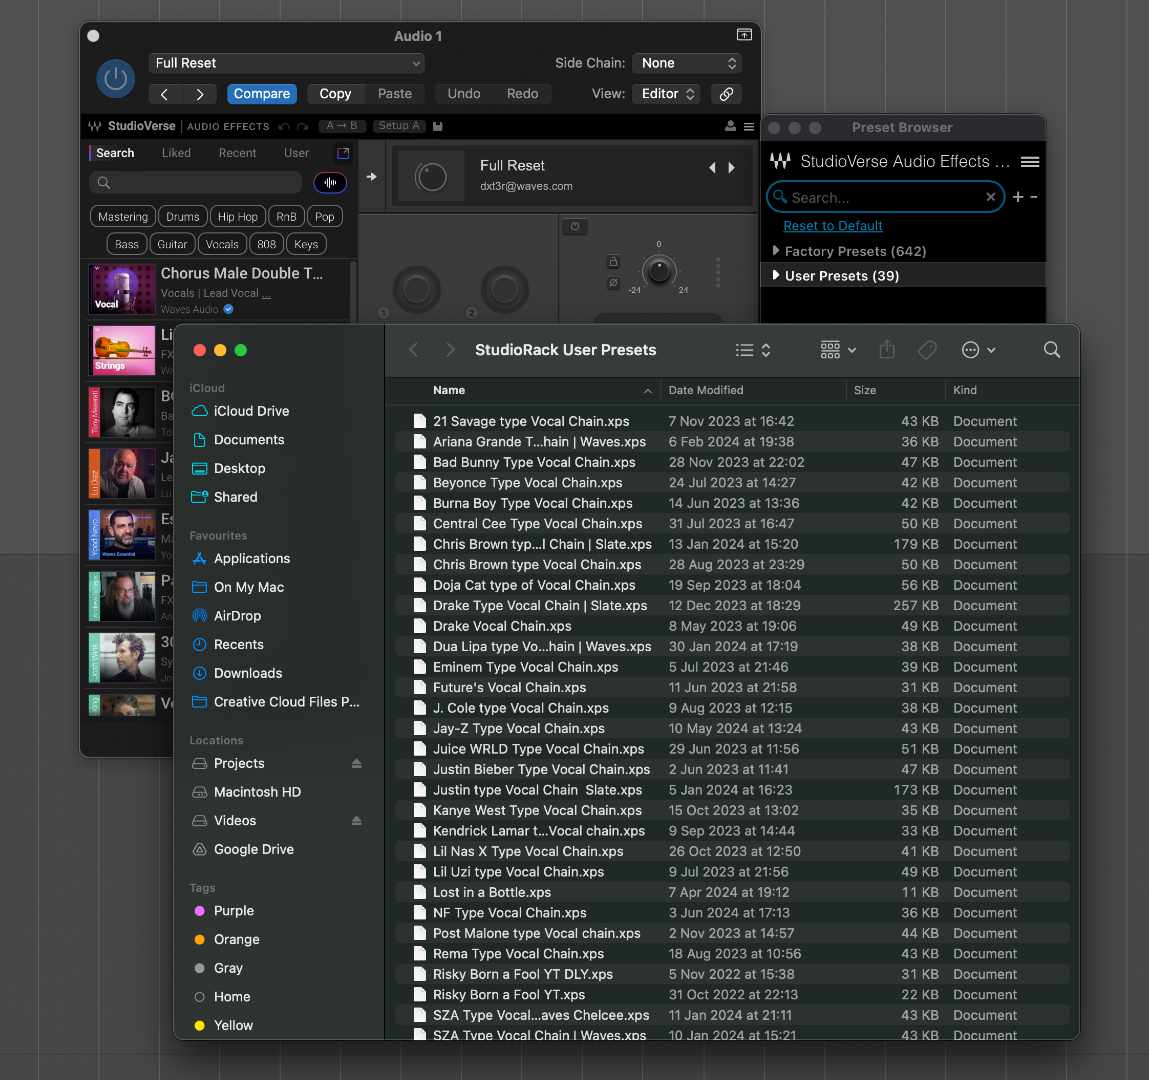Expand Factory Presets disclosure triangle
The height and width of the screenshot is (1080, 1149).
777,251
